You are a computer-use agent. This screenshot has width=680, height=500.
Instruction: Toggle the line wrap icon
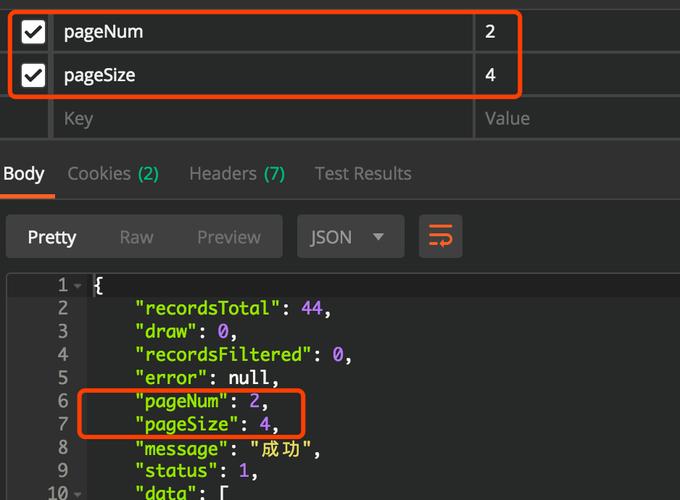tap(440, 237)
